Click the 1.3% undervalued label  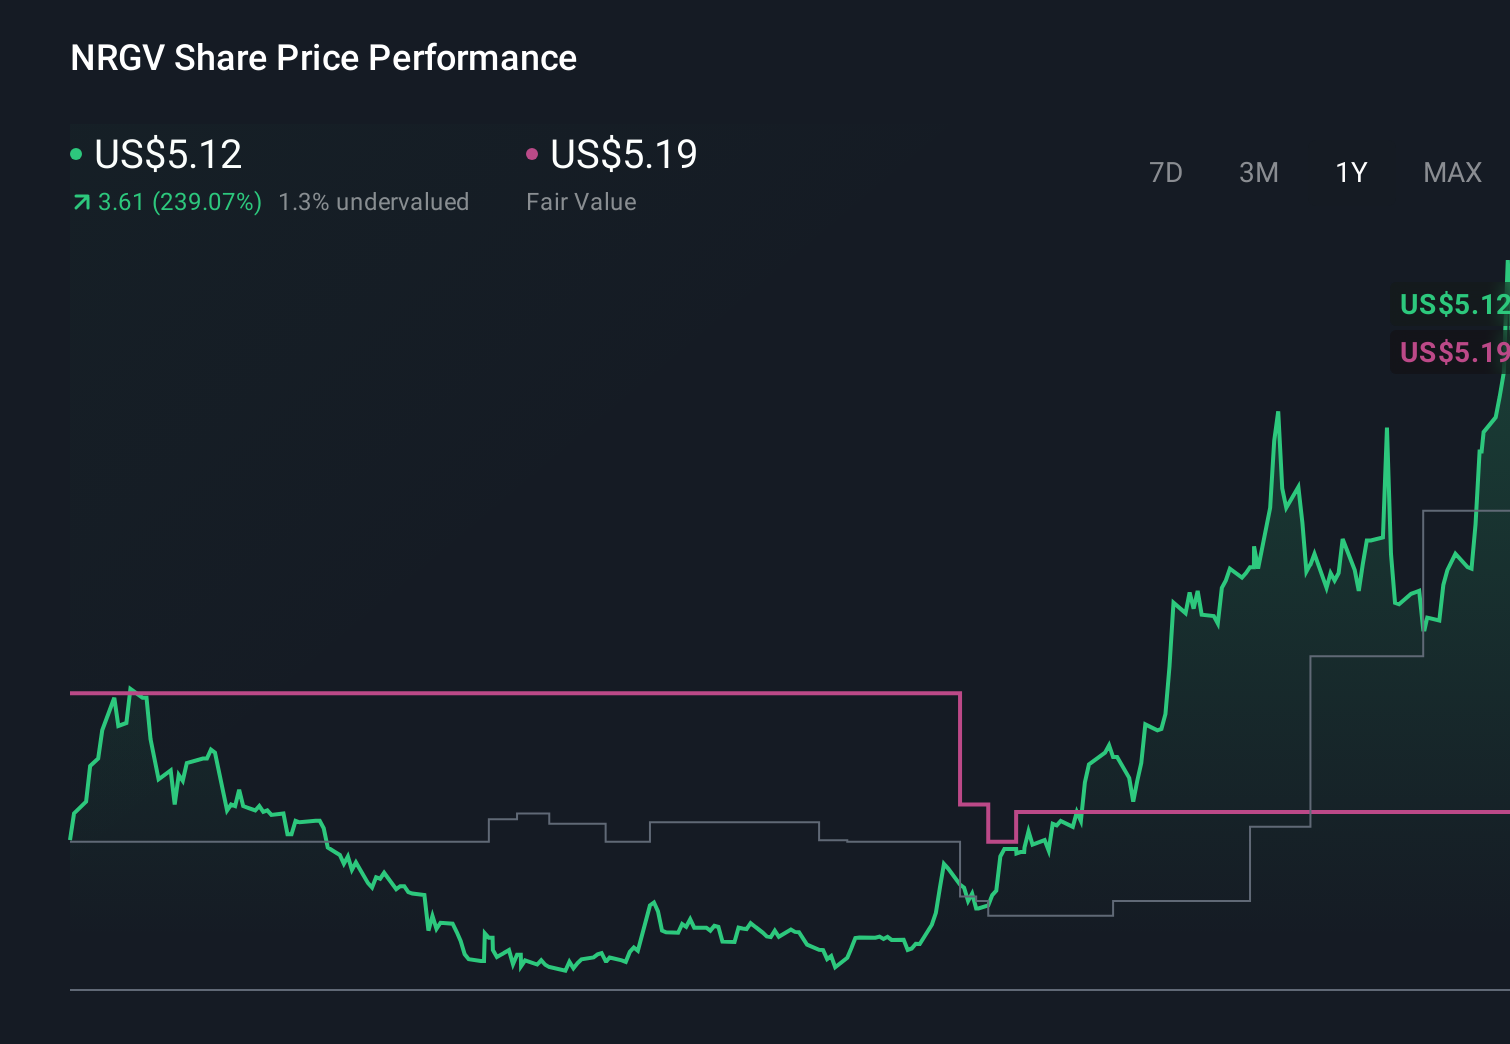pos(375,202)
